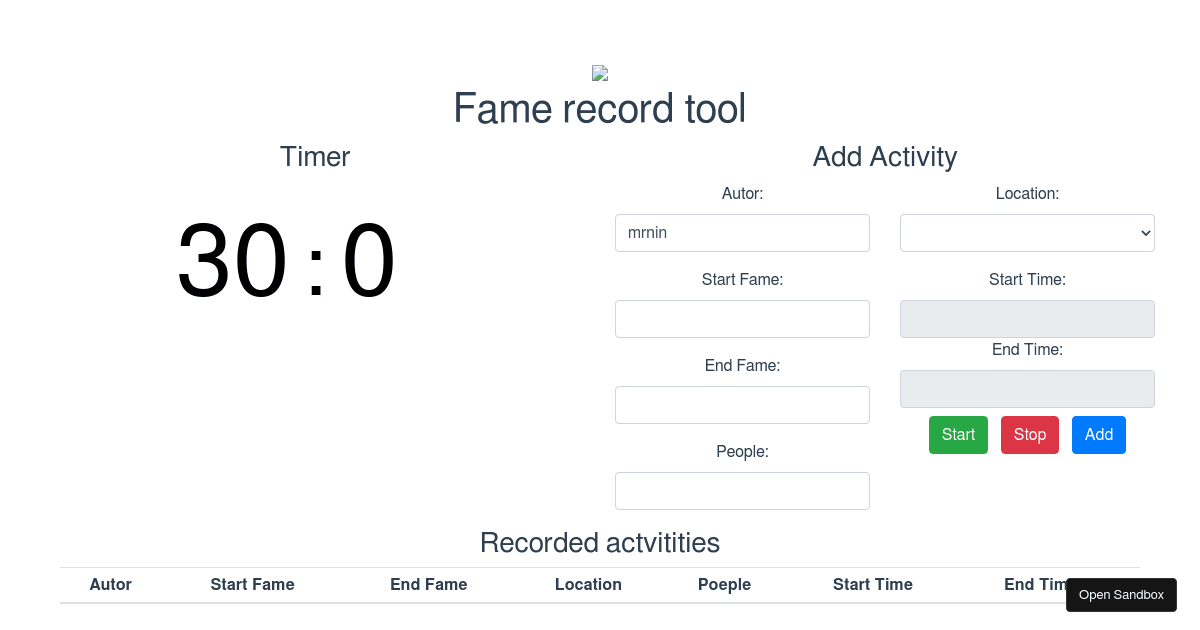Click the broken image icon above the title
This screenshot has height=630, width=1200.
point(599,72)
